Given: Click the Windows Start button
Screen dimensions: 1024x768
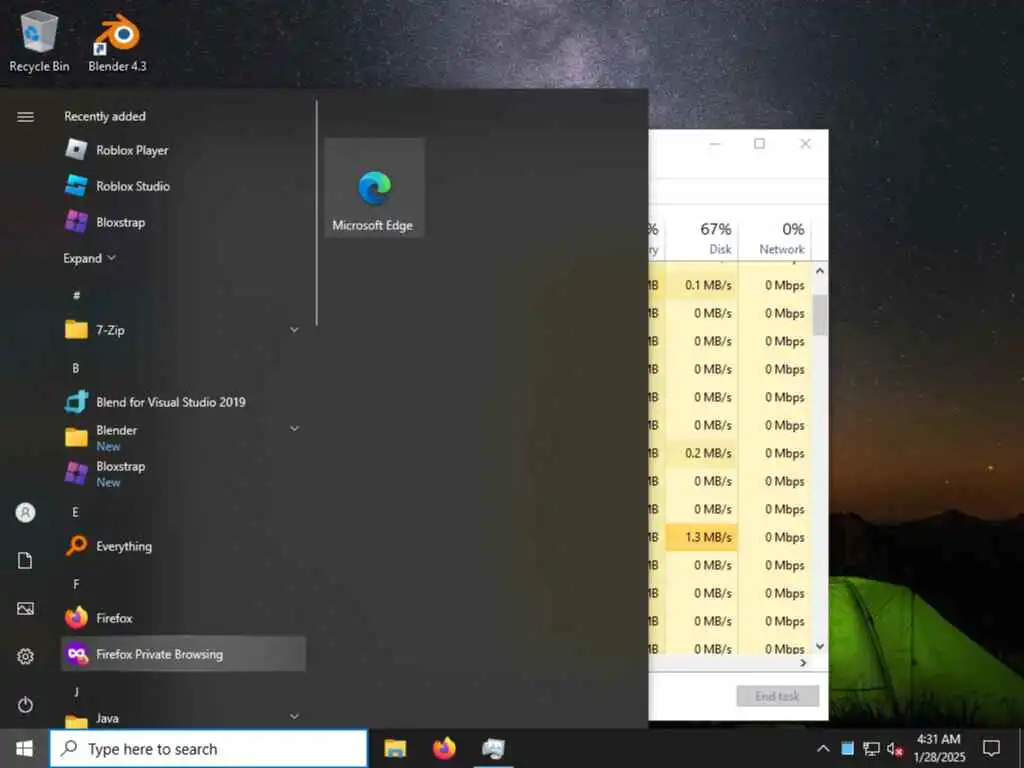Looking at the screenshot, I should coord(25,748).
